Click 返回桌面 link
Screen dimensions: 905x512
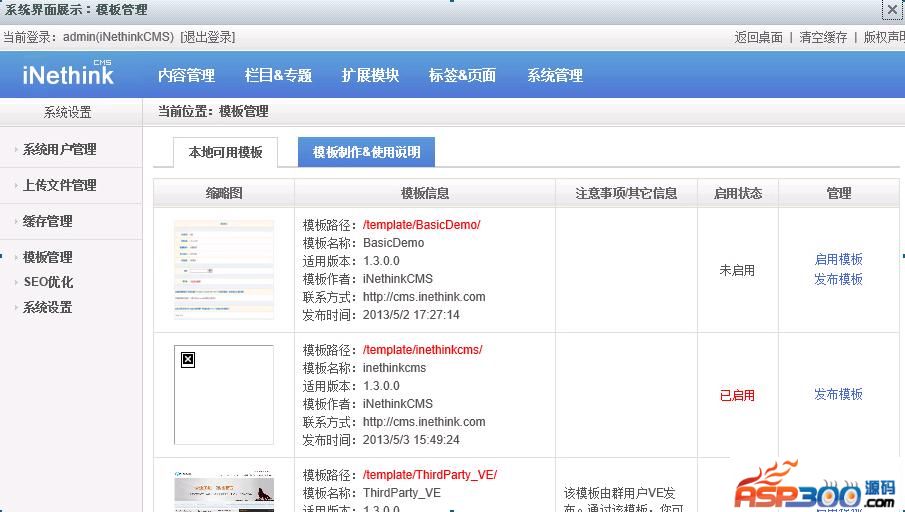tap(758, 38)
